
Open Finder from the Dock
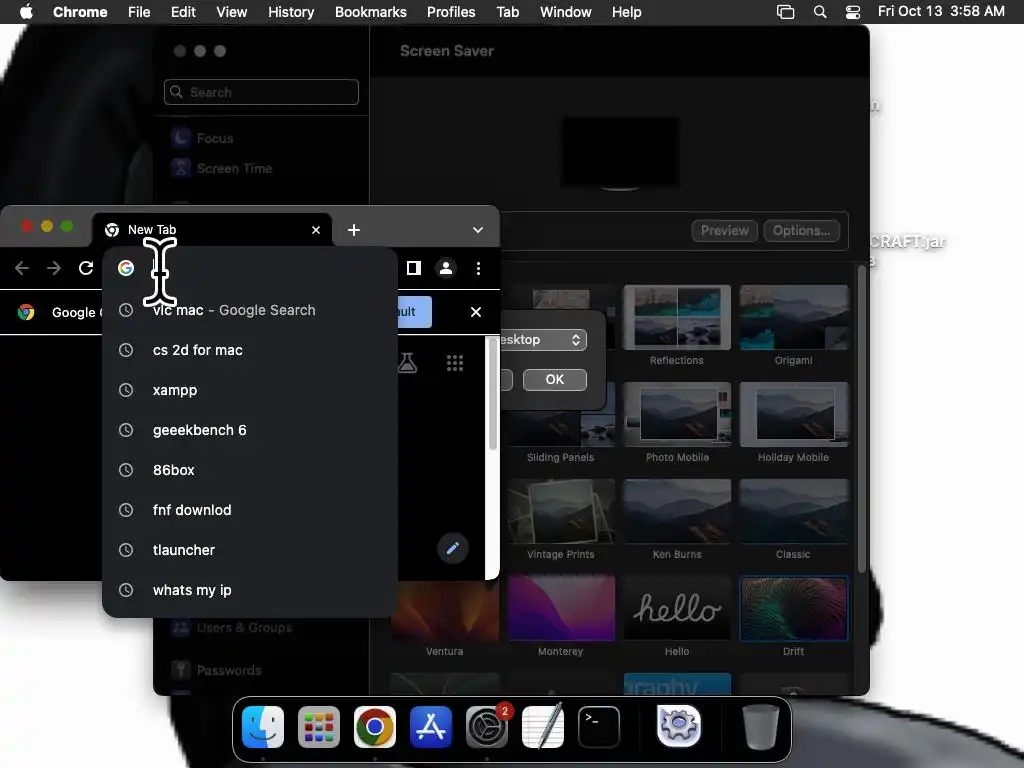click(x=263, y=726)
